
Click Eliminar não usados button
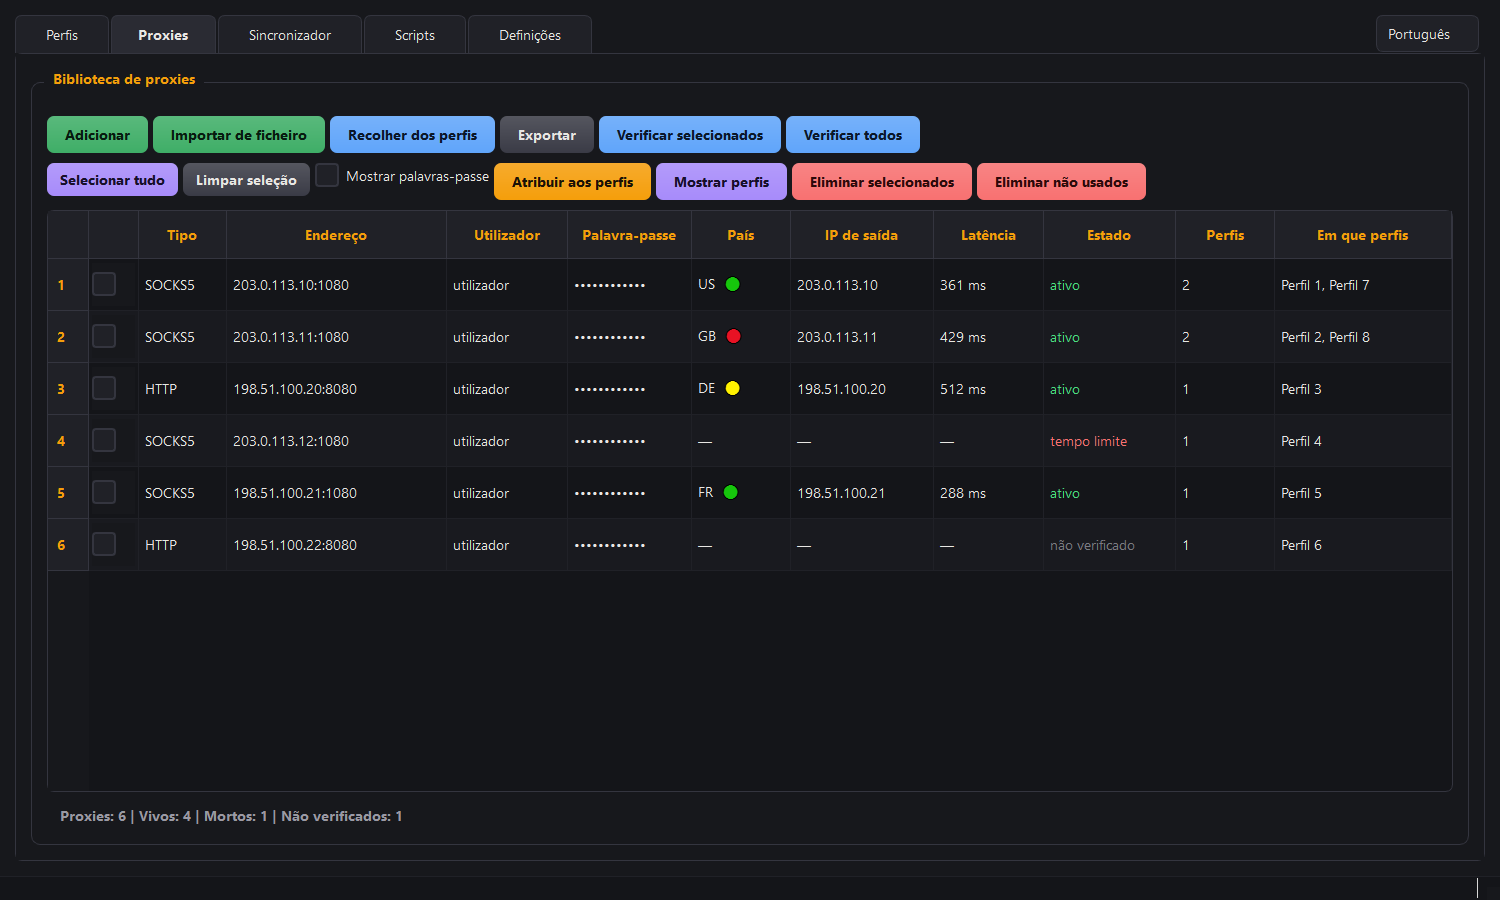1061,182
